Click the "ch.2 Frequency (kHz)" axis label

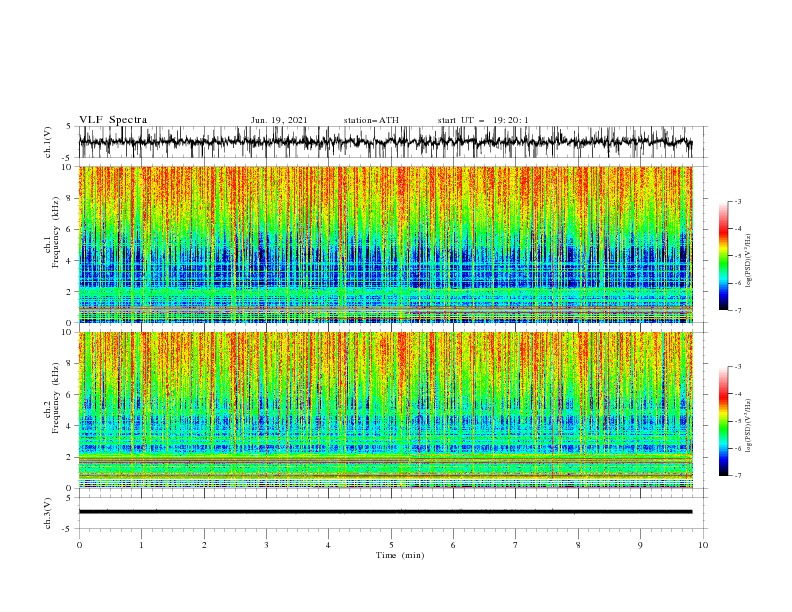(x=52, y=398)
